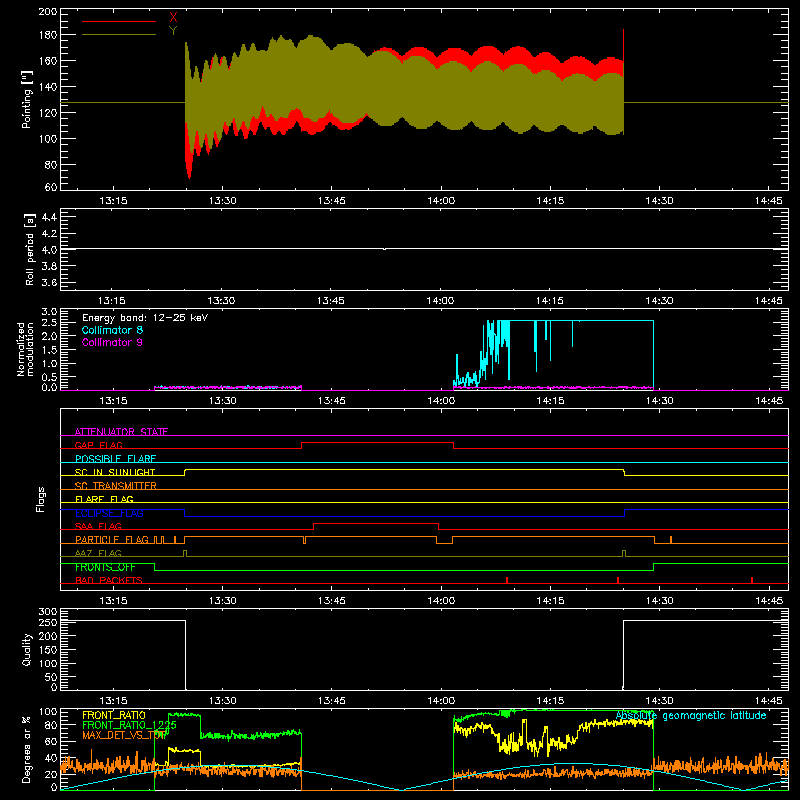The width and height of the screenshot is (800, 800).
Task: Click '13:30' time label under roll period plot
Action: pyautogui.click(x=221, y=301)
